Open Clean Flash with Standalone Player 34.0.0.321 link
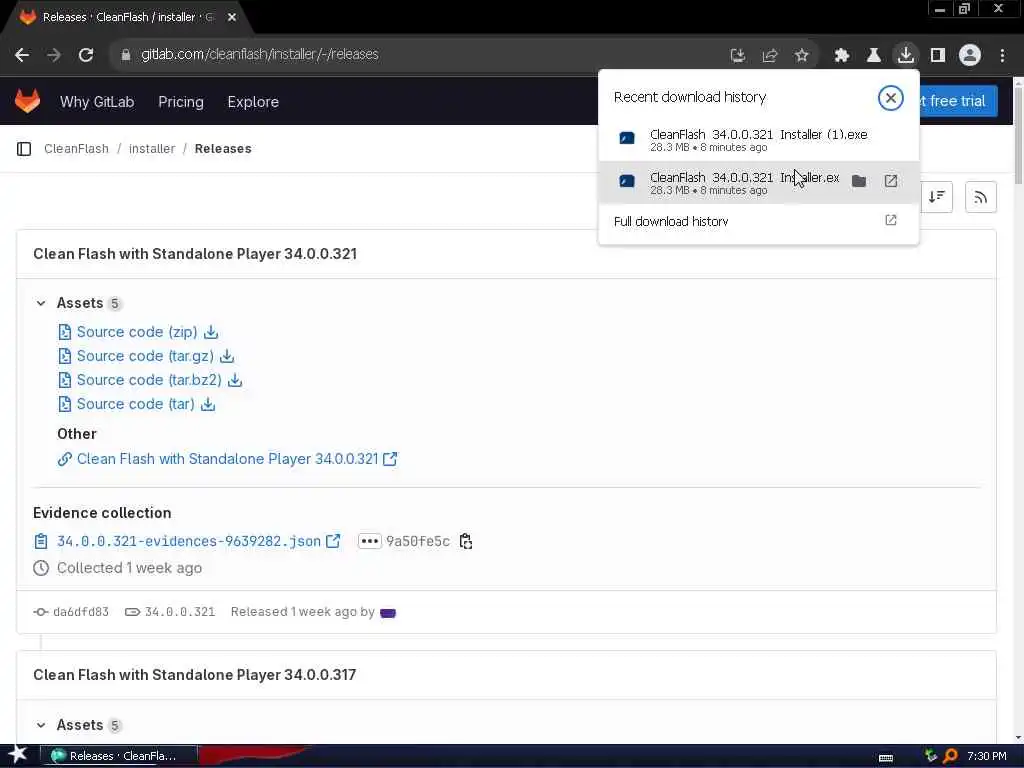 pyautogui.click(x=227, y=459)
